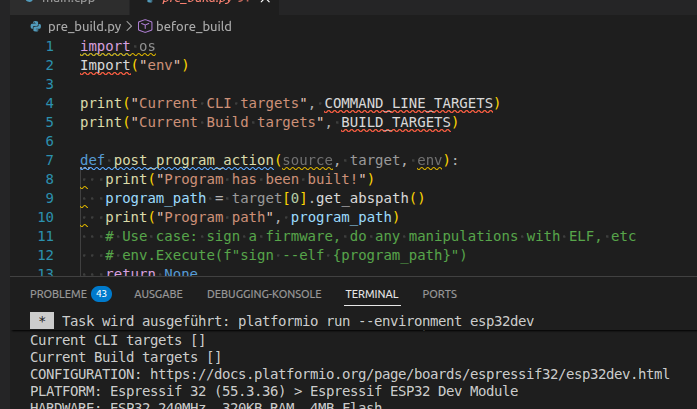Open the AUSGABE output tab
Image resolution: width=697 pixels, height=409 pixels.
[158, 294]
